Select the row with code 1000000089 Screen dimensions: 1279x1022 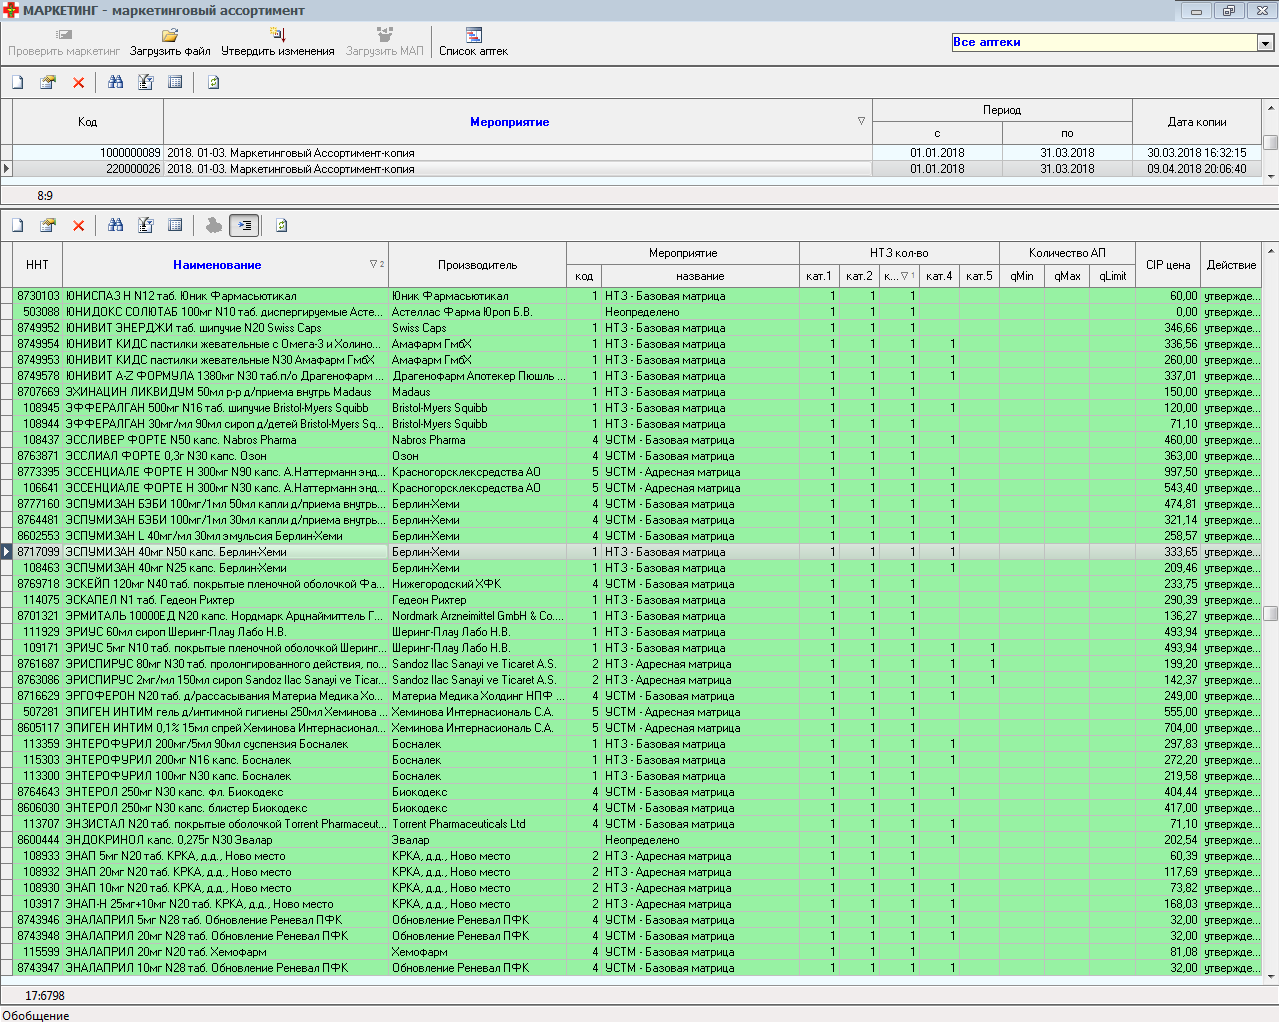(88, 153)
